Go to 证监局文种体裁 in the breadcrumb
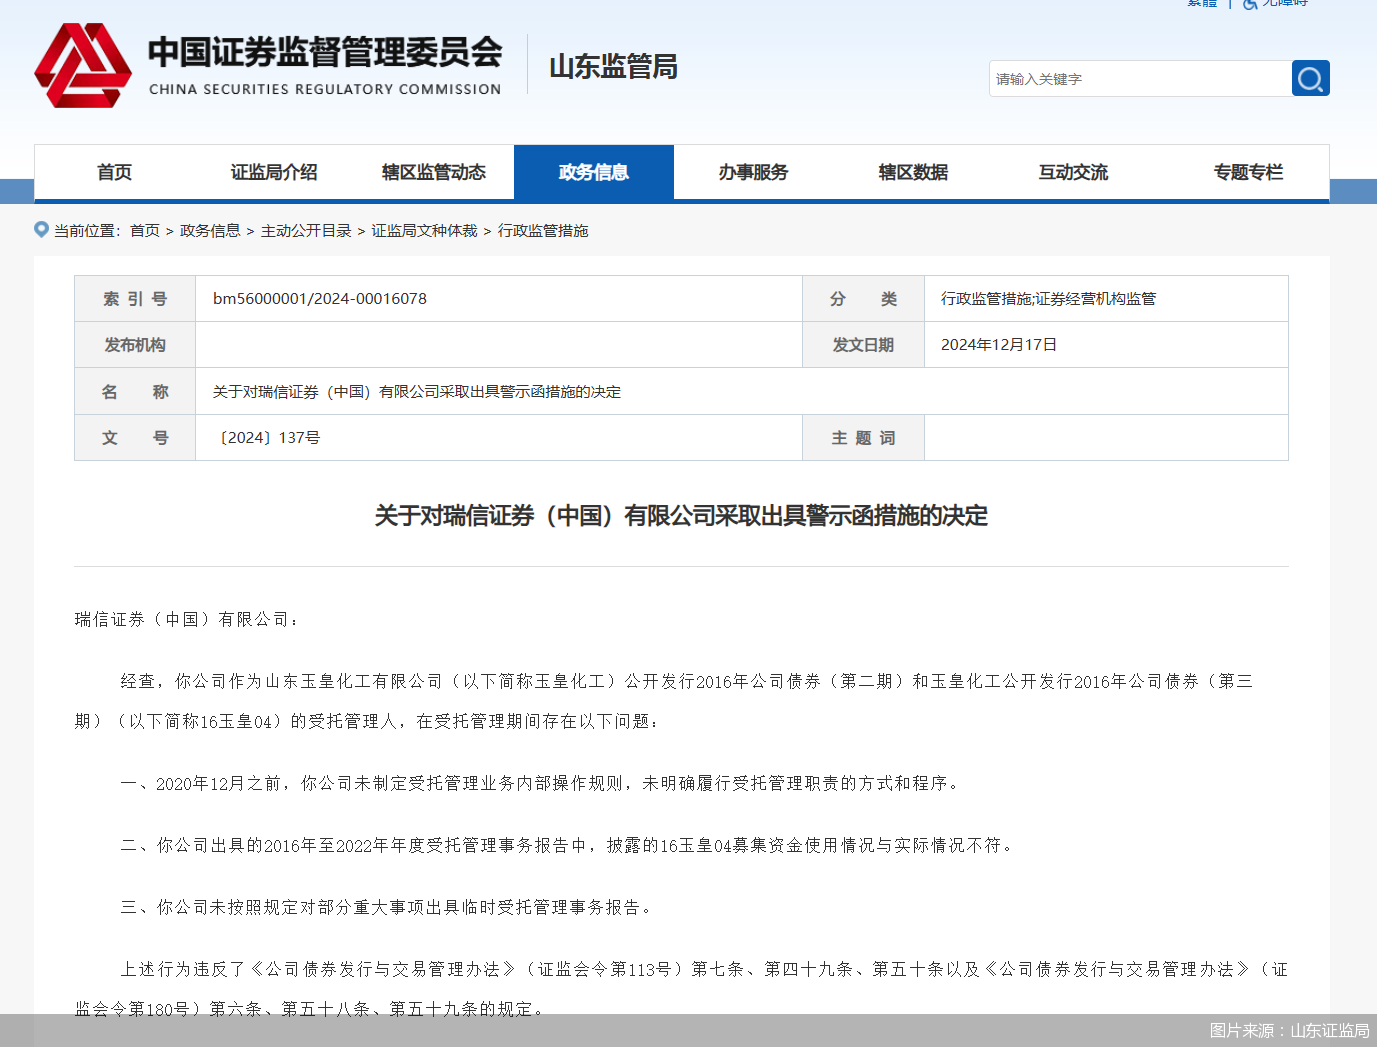Viewport: 1377px width, 1047px height. point(425,231)
